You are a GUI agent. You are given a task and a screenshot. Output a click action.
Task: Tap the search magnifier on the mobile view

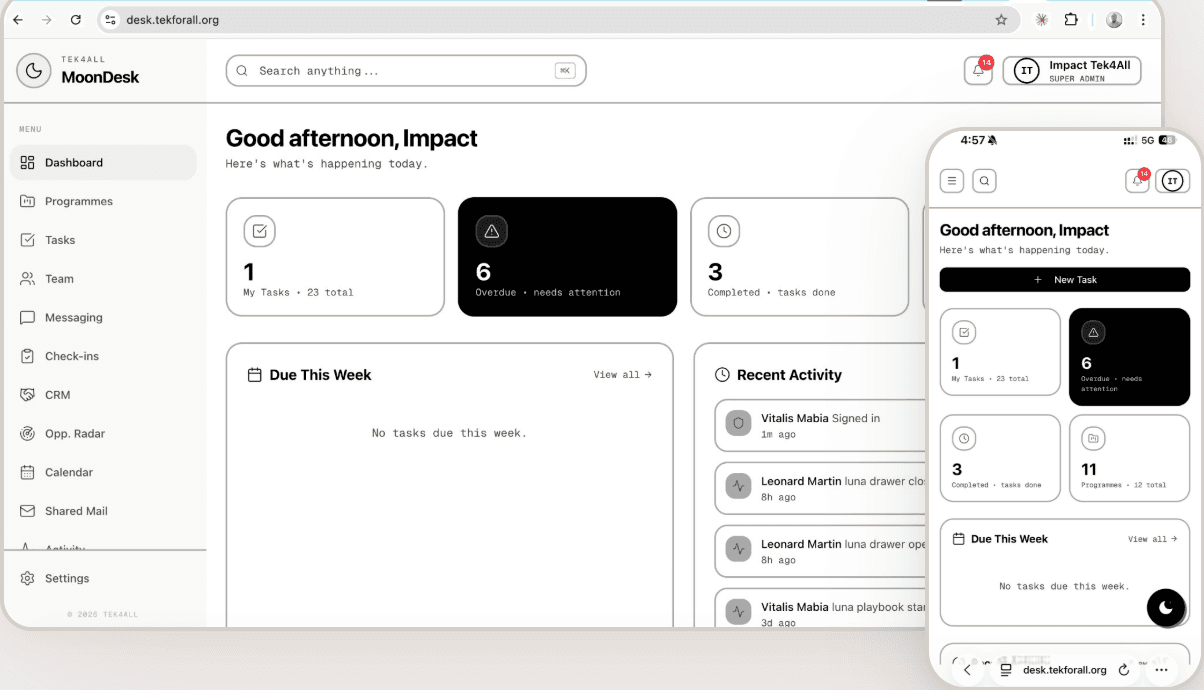984,181
